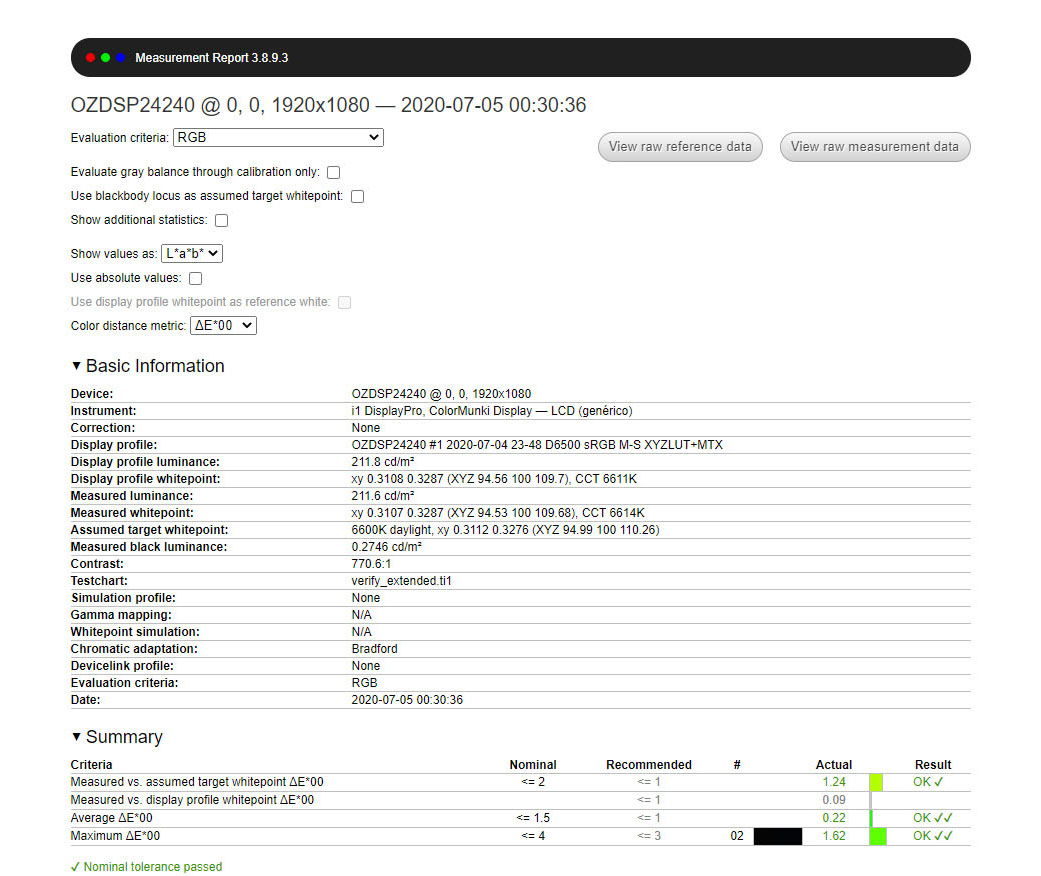Tick the Use absolute values checkbox
1041x876 pixels.
tap(195, 278)
